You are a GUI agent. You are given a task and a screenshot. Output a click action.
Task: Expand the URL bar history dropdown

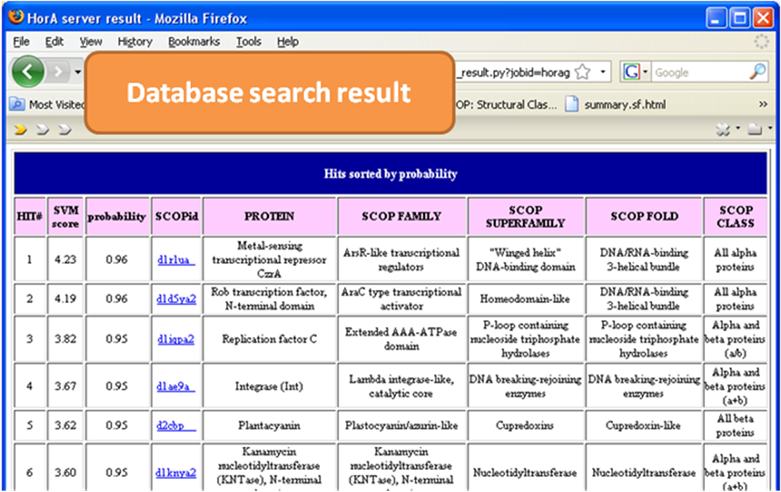[603, 72]
